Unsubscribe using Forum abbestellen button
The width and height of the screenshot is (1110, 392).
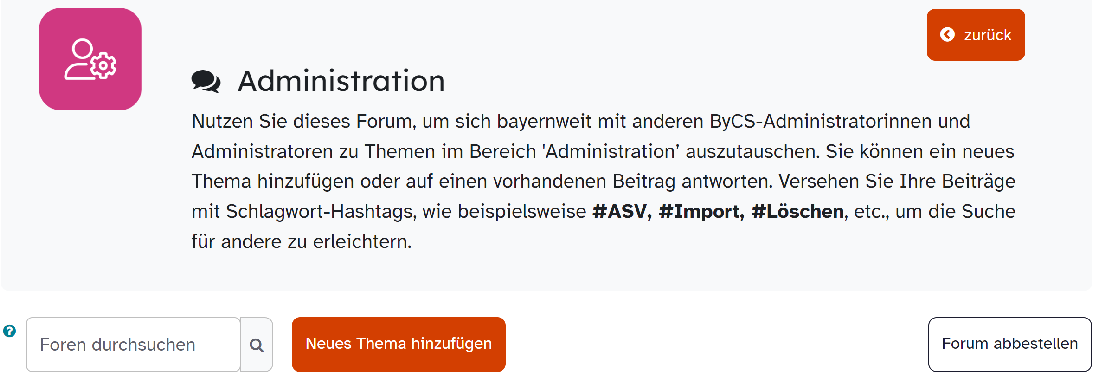(x=1009, y=345)
